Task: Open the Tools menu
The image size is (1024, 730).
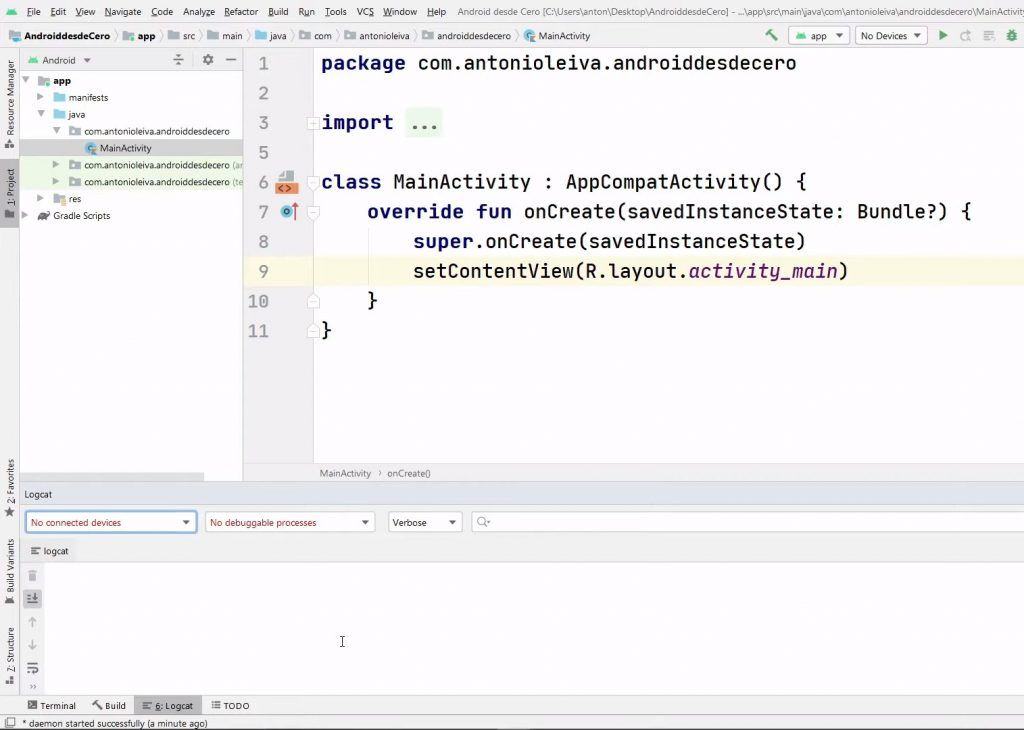Action: [336, 12]
